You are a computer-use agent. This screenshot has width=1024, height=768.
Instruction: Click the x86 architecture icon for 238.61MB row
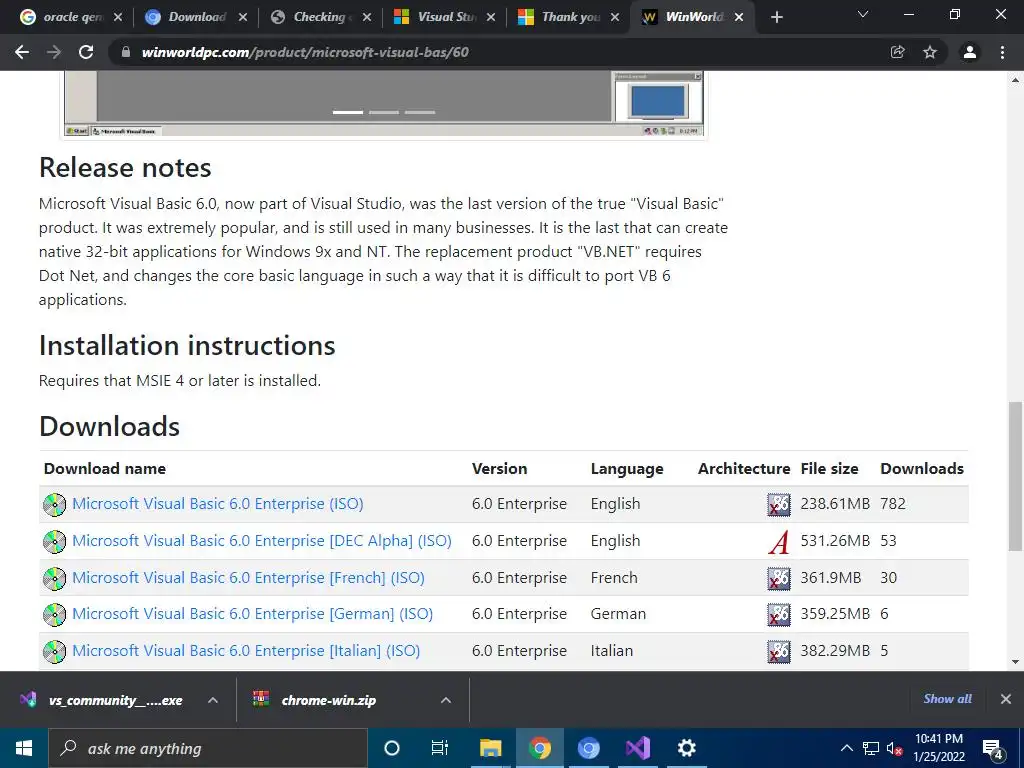pos(778,505)
